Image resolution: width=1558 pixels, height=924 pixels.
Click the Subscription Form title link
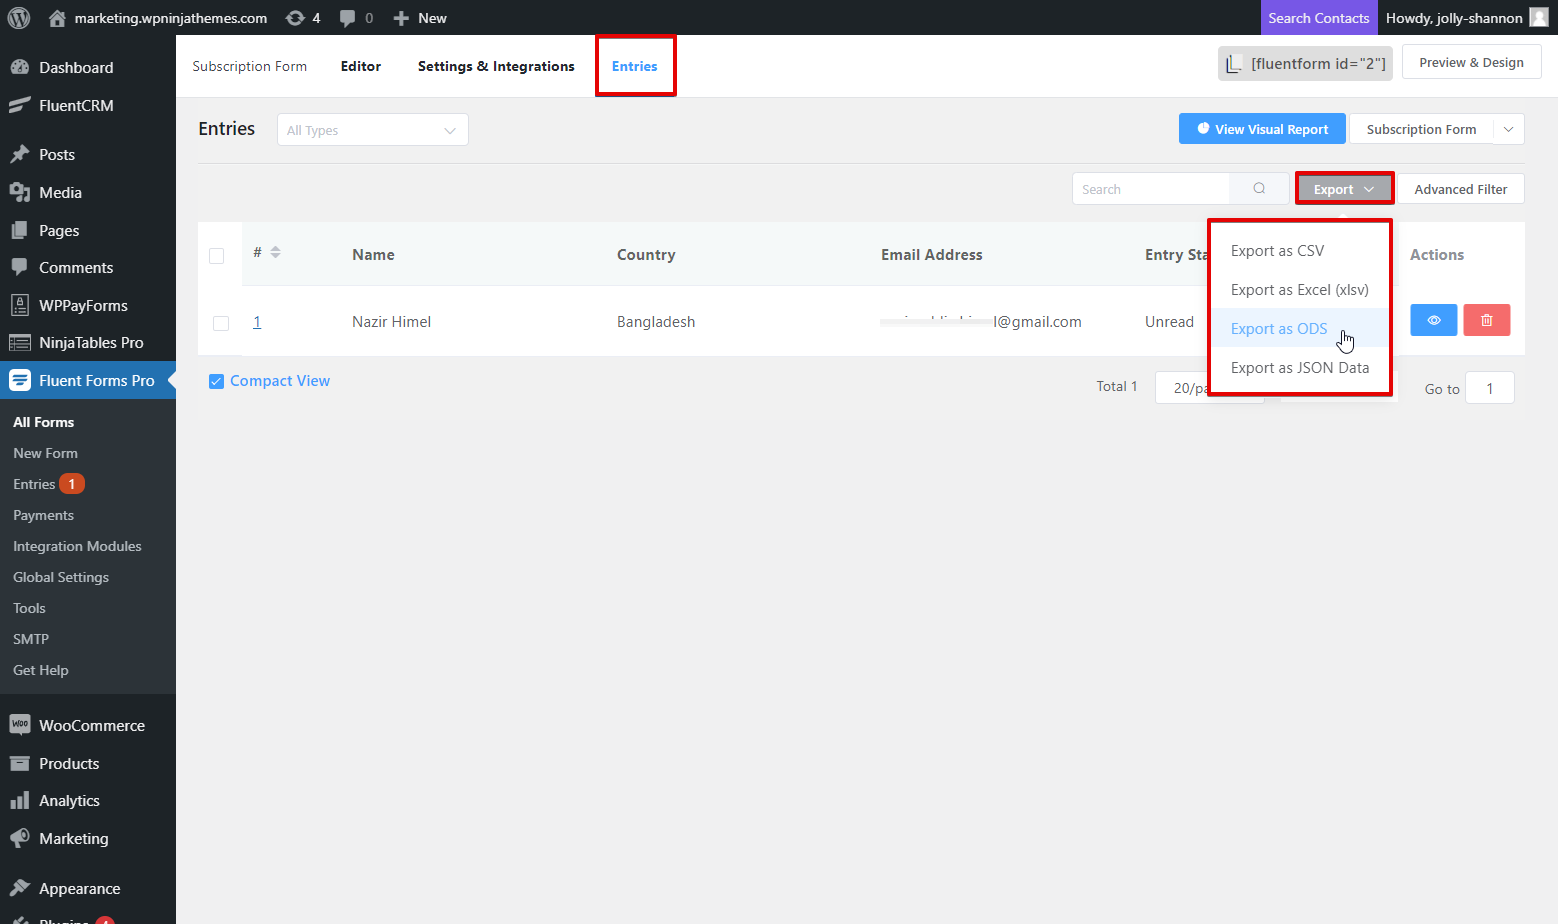pyautogui.click(x=249, y=66)
